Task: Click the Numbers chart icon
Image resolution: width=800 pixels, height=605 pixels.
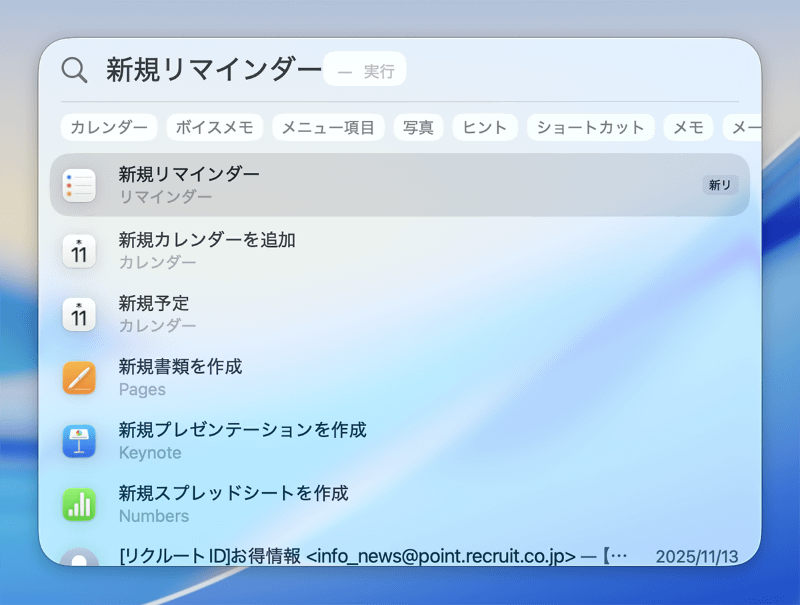Action: click(x=79, y=504)
